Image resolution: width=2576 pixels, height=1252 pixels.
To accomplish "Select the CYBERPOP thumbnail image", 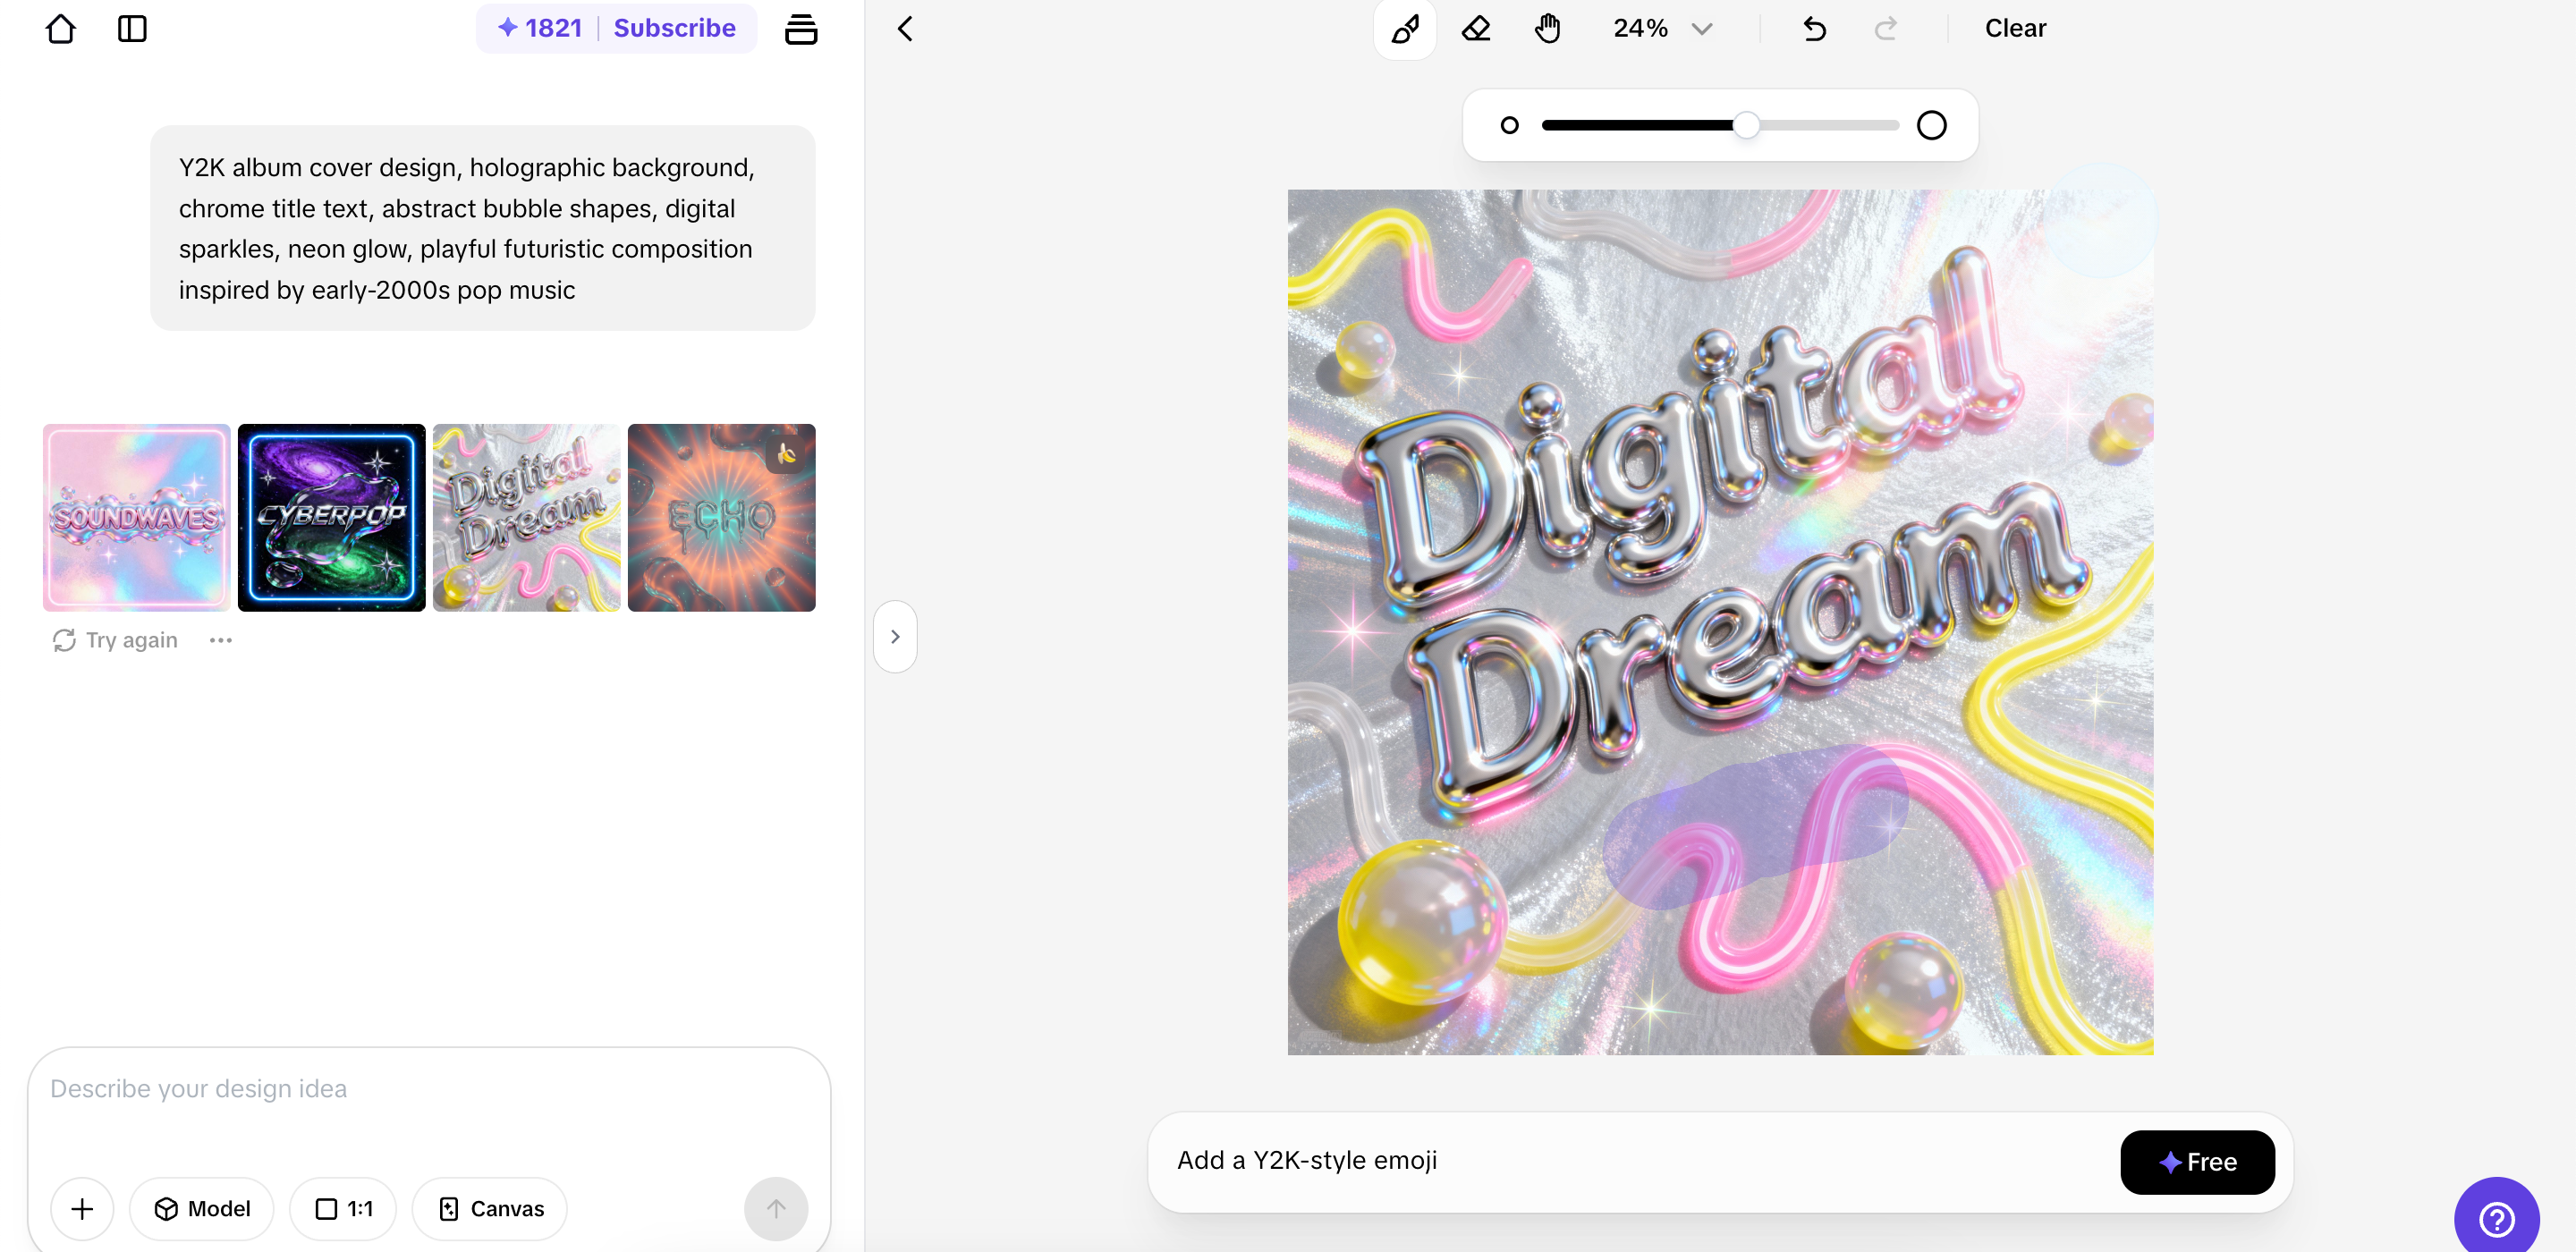I will [331, 517].
